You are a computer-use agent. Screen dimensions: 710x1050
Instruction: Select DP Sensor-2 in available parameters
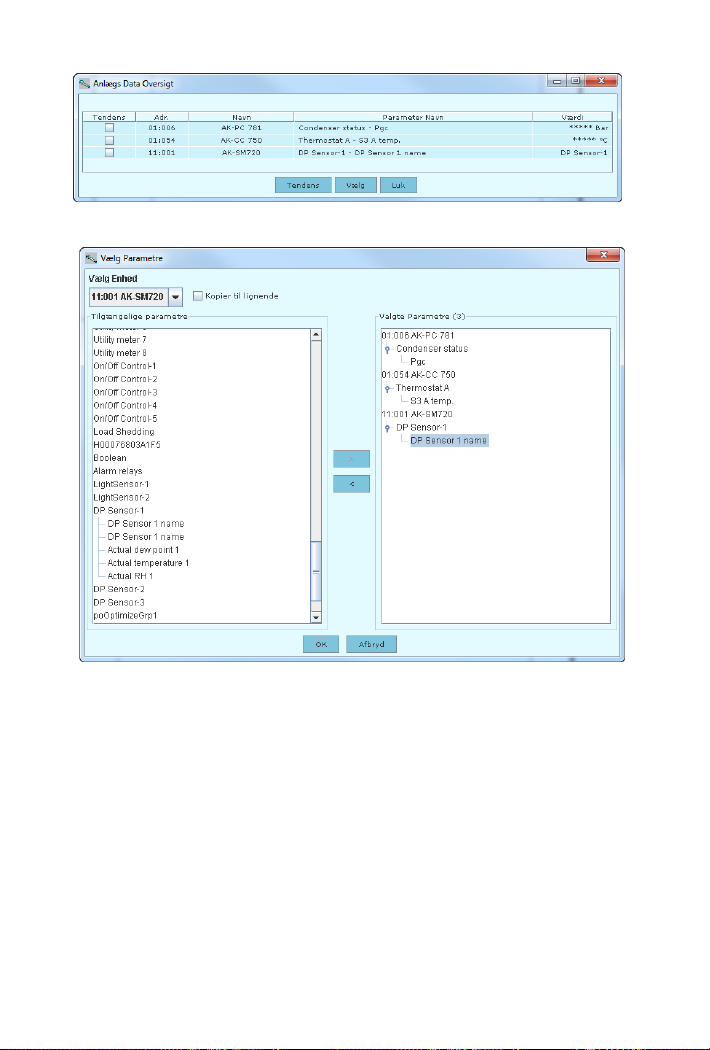(x=119, y=589)
